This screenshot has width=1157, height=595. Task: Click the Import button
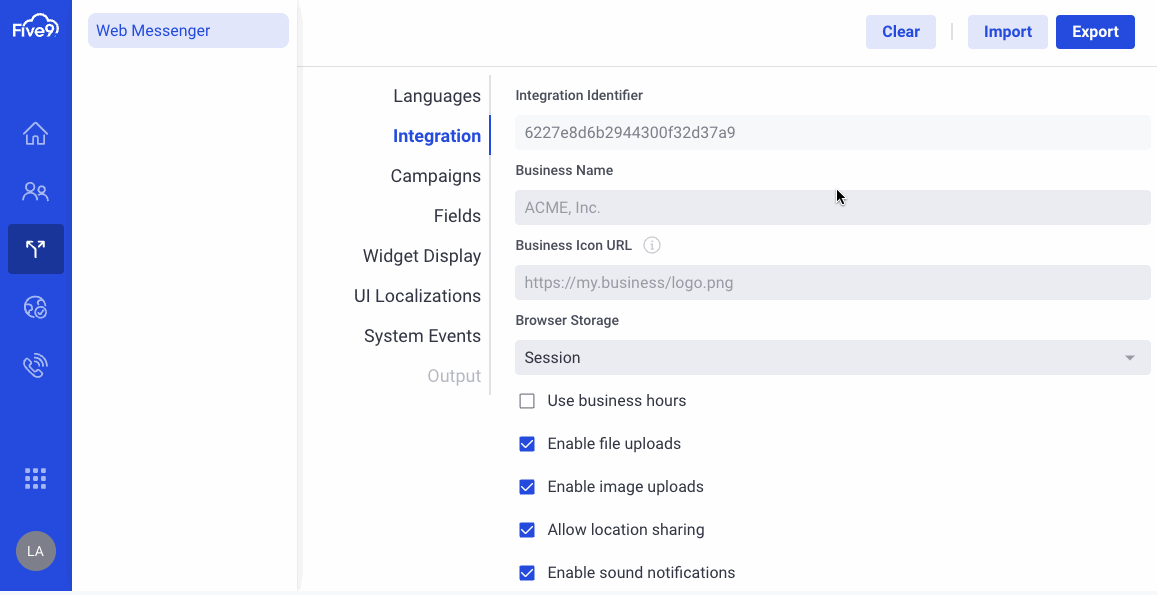[1007, 32]
